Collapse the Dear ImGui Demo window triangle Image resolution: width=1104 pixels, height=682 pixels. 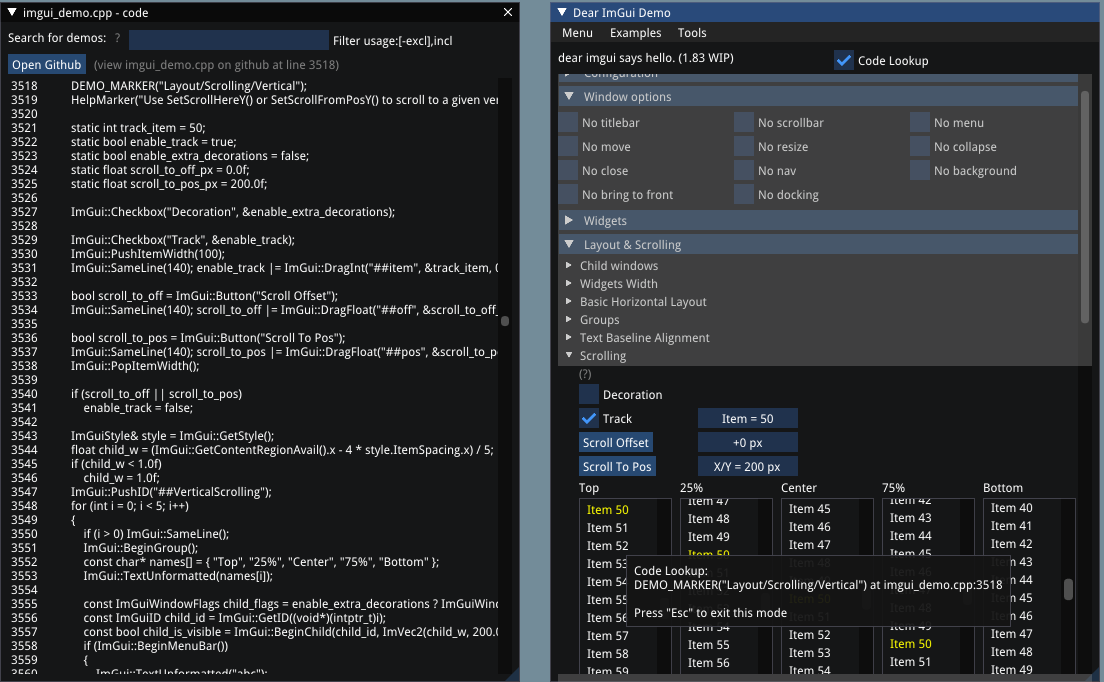click(x=562, y=12)
